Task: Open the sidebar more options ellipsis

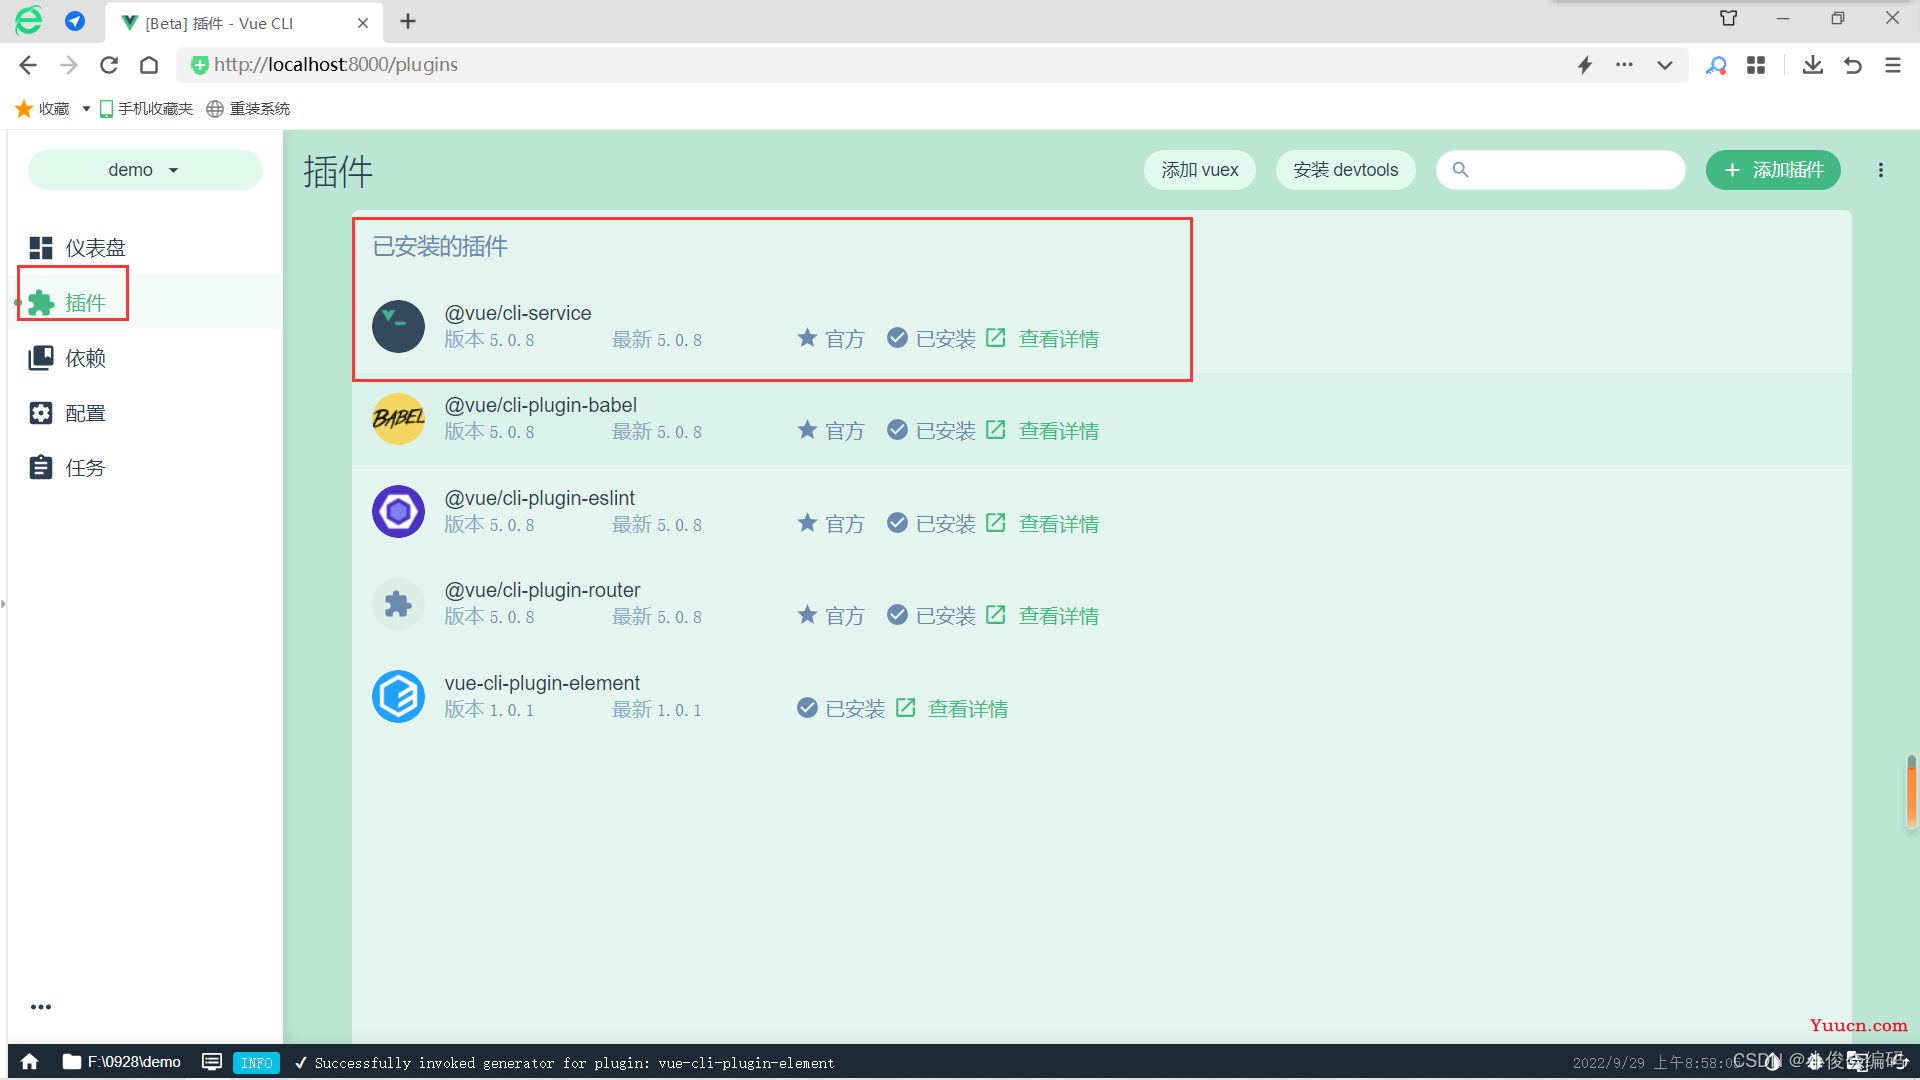Action: [x=41, y=1007]
